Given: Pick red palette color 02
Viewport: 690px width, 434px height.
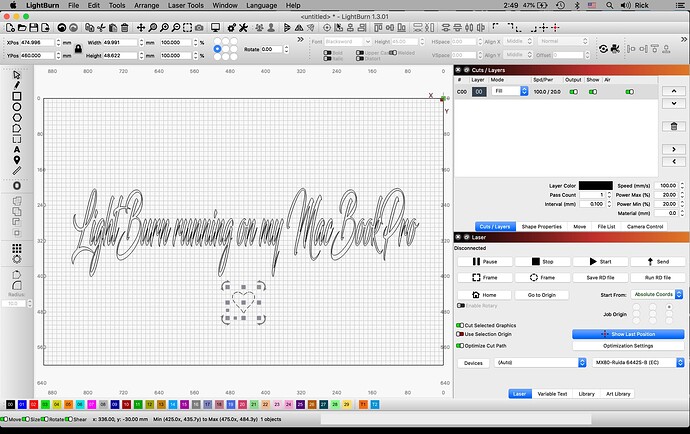Looking at the screenshot, I should 33,404.
